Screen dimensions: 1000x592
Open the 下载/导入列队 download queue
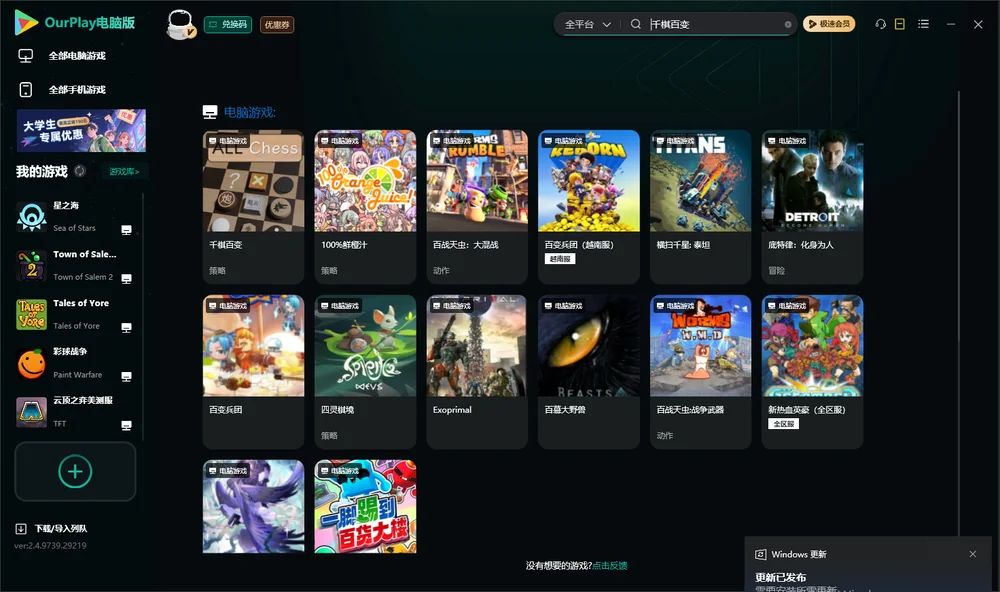[51, 528]
